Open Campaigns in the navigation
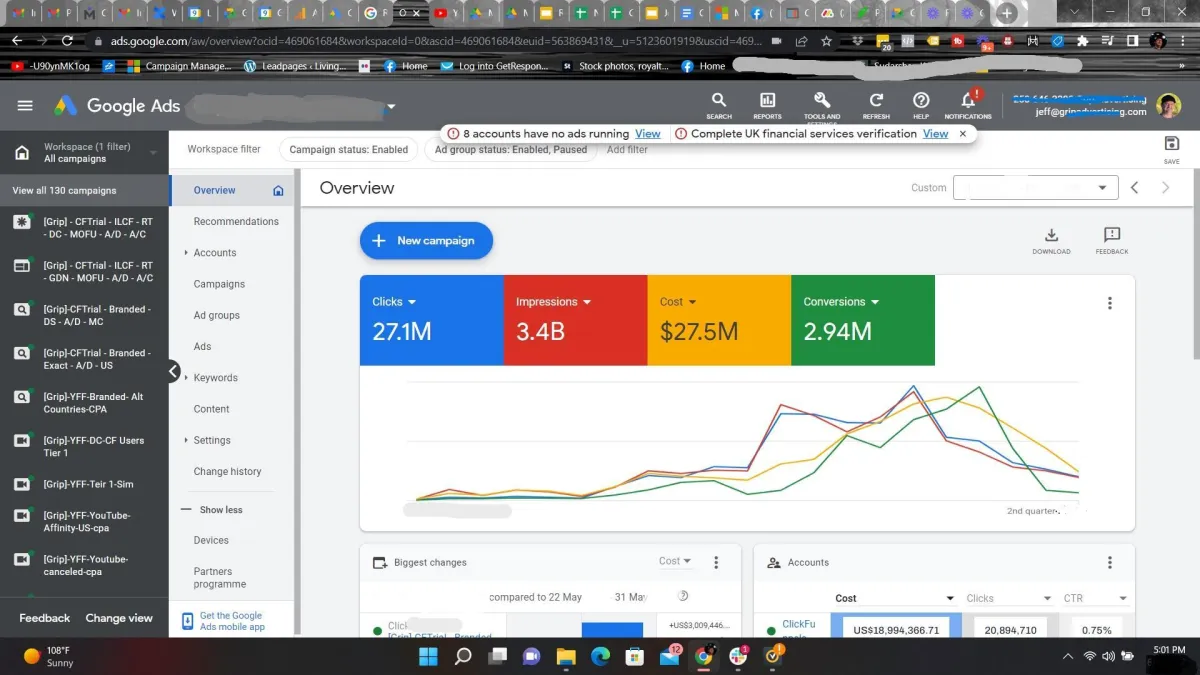Screen dimensions: 1200x675 click(x=219, y=284)
